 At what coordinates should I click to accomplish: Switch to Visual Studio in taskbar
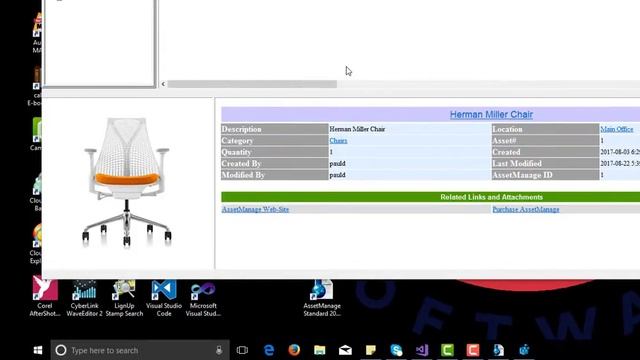point(422,350)
